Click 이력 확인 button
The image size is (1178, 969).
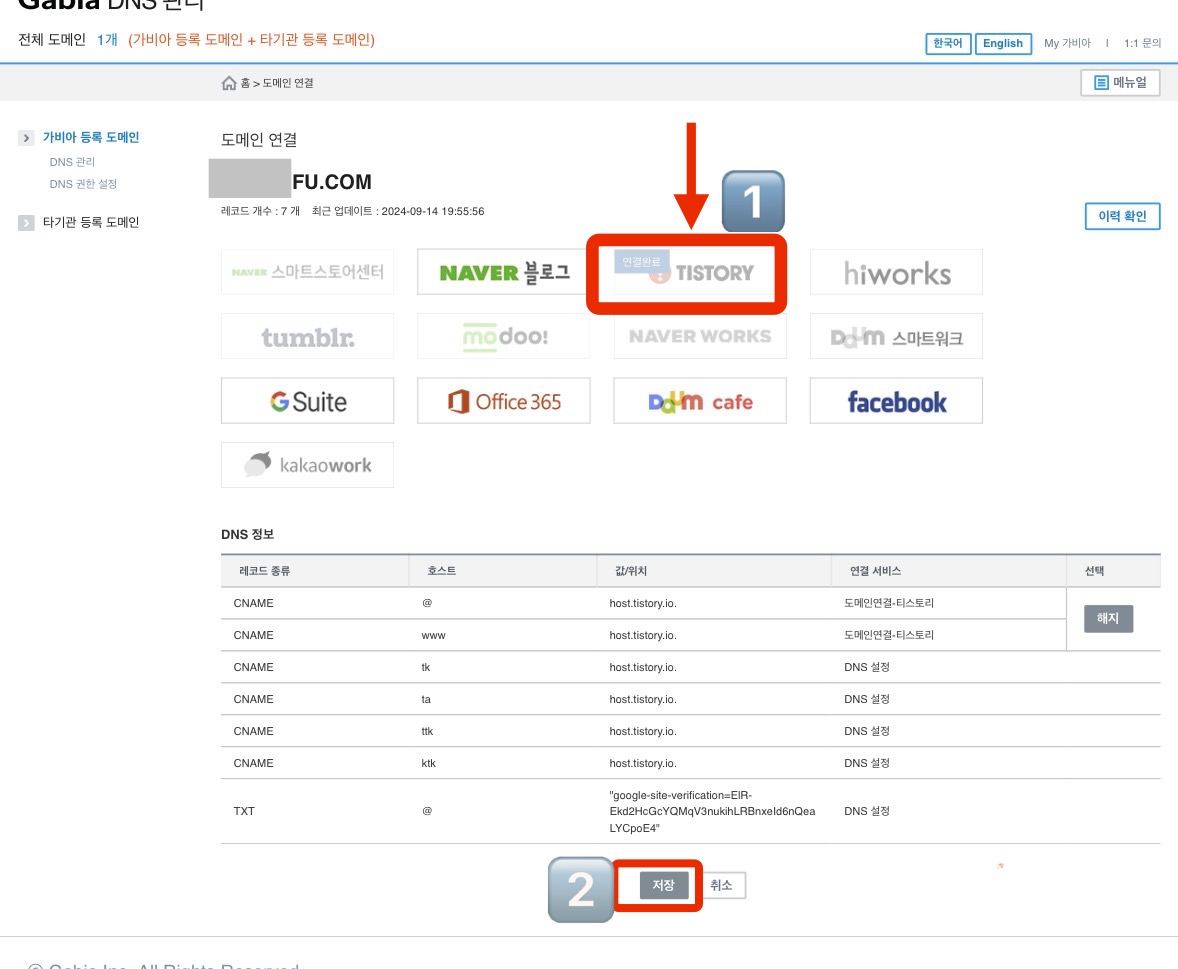(x=1122, y=216)
